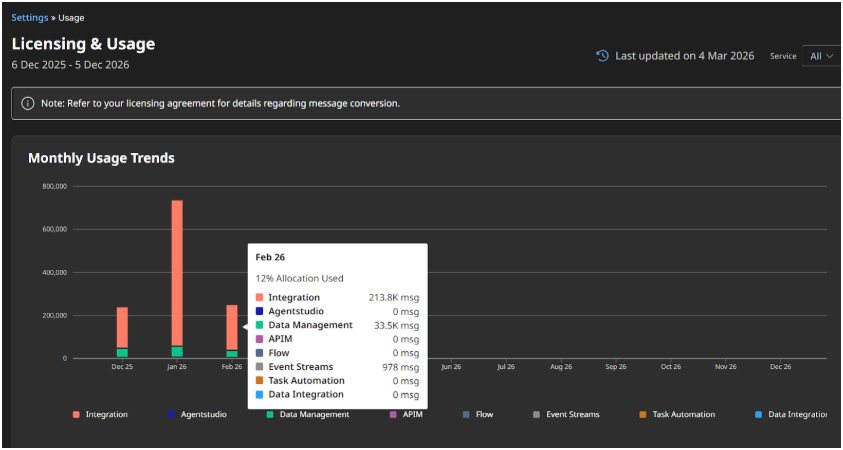
Task: Click the Event Streams swatch in tooltip
Action: [260, 367]
